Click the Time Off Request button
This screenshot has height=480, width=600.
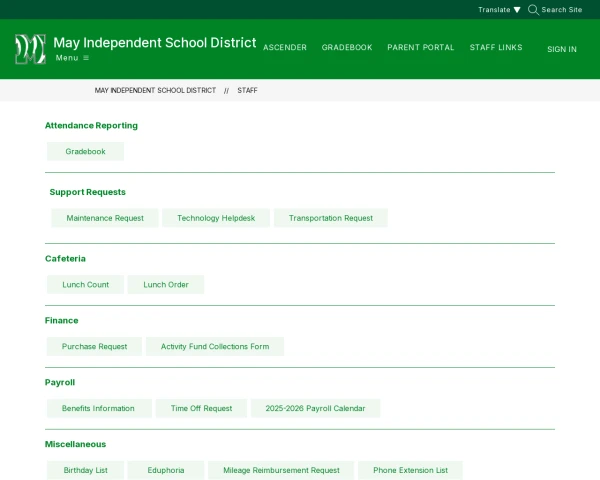pyautogui.click(x=201, y=408)
